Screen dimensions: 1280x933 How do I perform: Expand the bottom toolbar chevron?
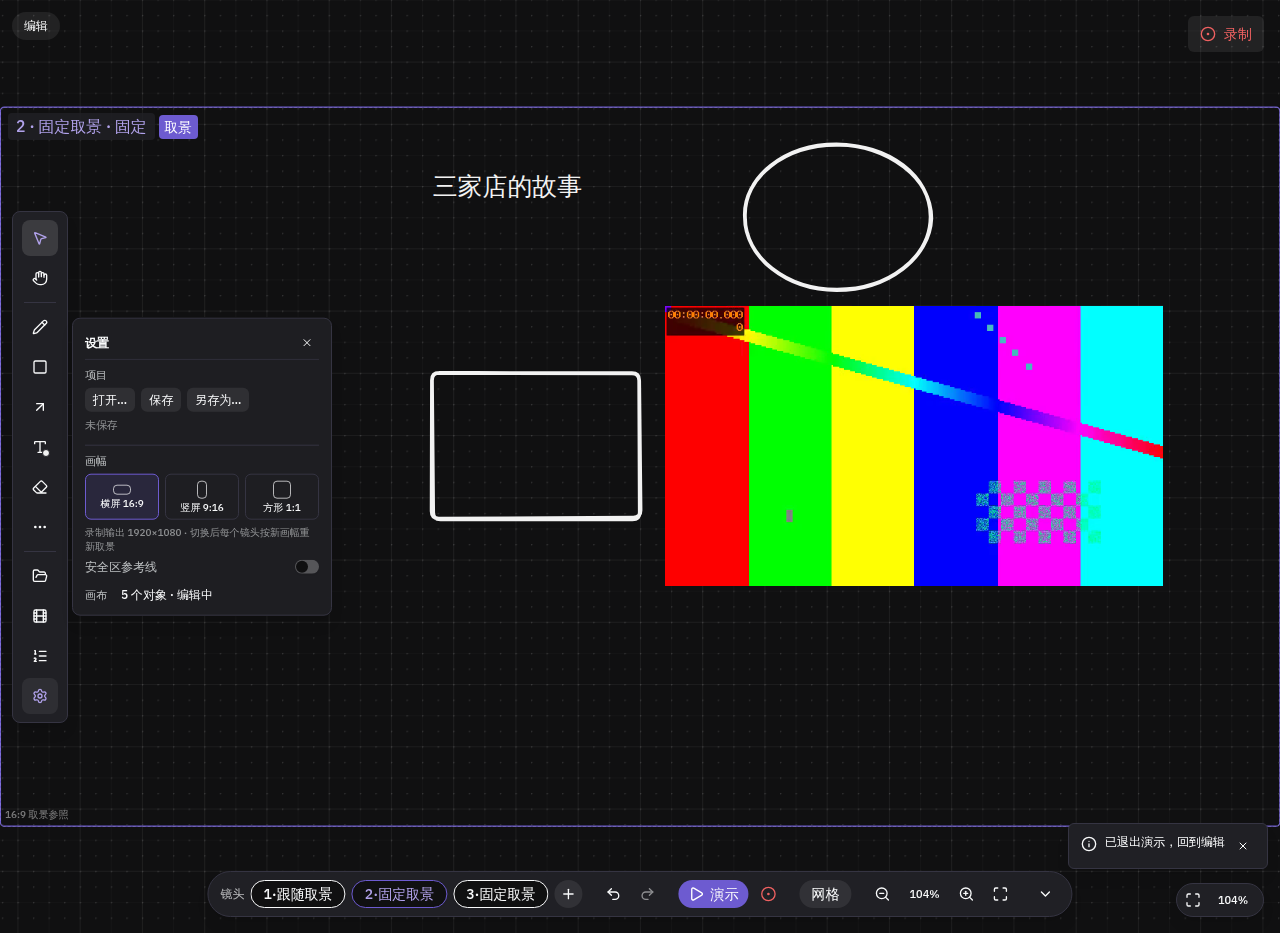pos(1045,894)
